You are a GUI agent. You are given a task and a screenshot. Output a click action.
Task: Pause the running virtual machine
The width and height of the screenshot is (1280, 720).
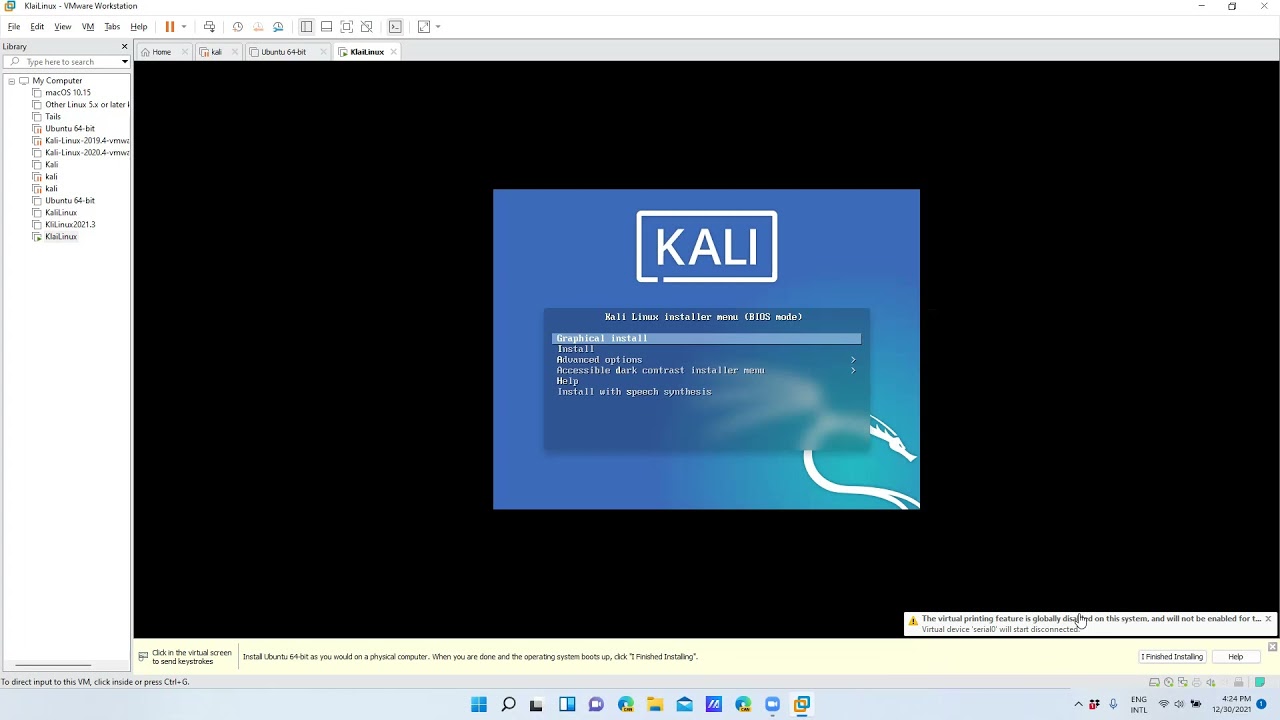[x=169, y=26]
